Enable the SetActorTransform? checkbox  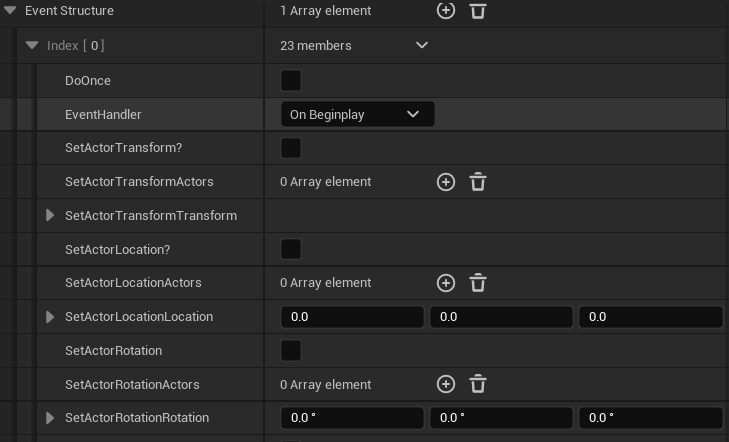291,148
